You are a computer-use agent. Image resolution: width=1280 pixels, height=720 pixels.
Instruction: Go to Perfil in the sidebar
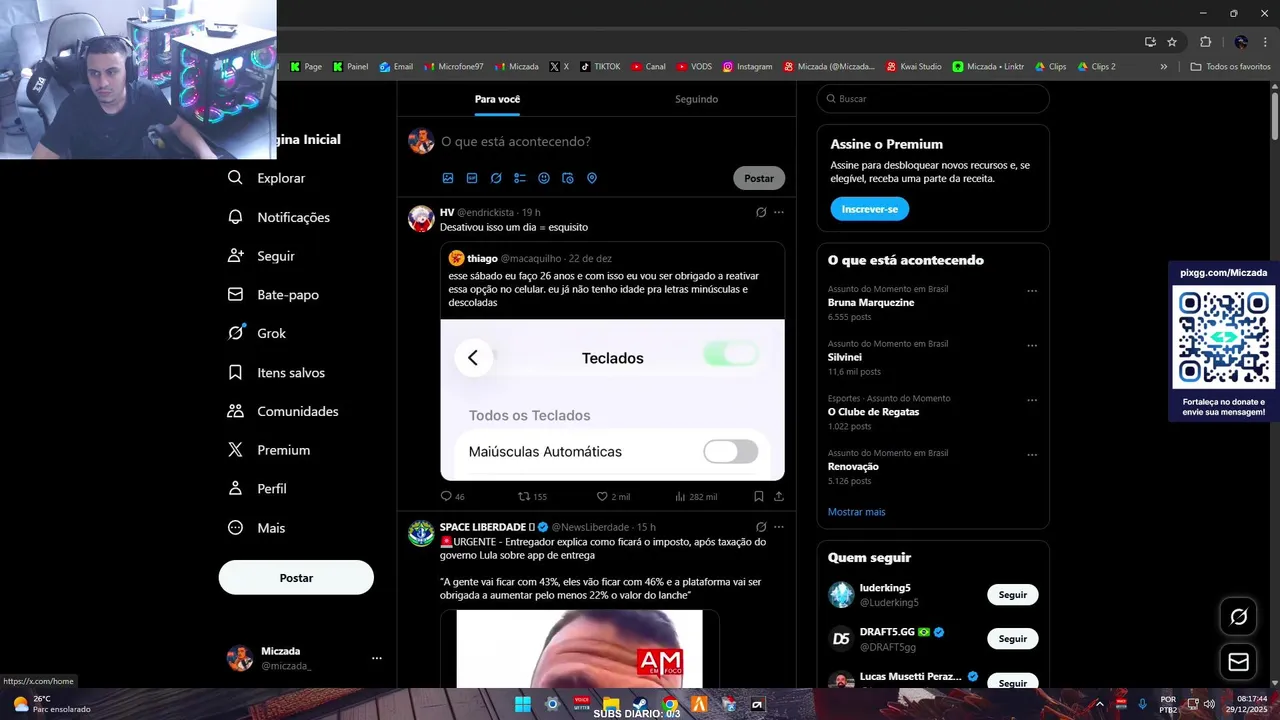tap(257, 489)
